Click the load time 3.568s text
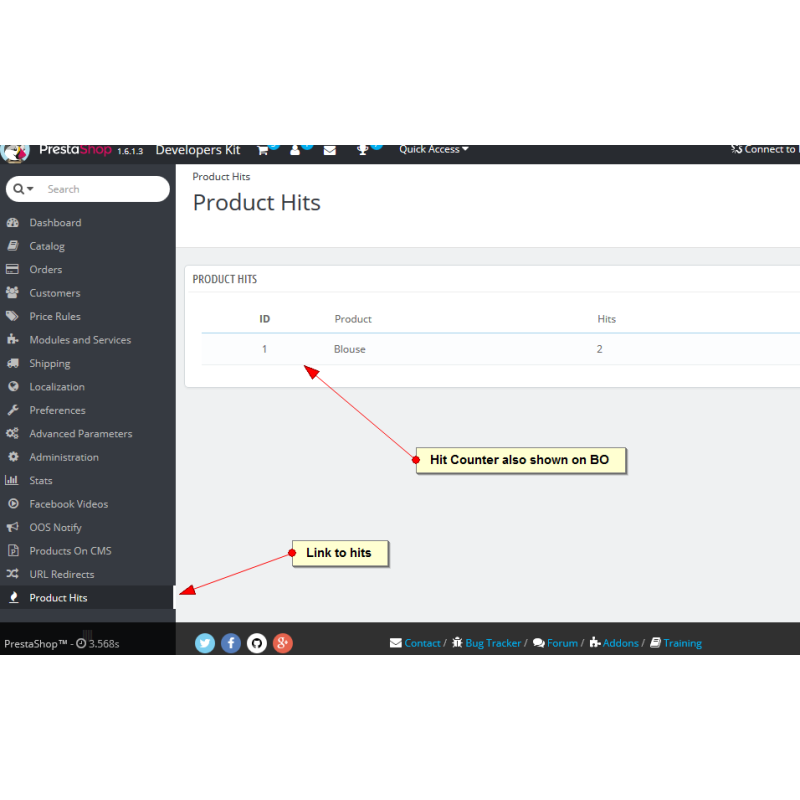Screen dimensions: 800x800 tap(104, 644)
